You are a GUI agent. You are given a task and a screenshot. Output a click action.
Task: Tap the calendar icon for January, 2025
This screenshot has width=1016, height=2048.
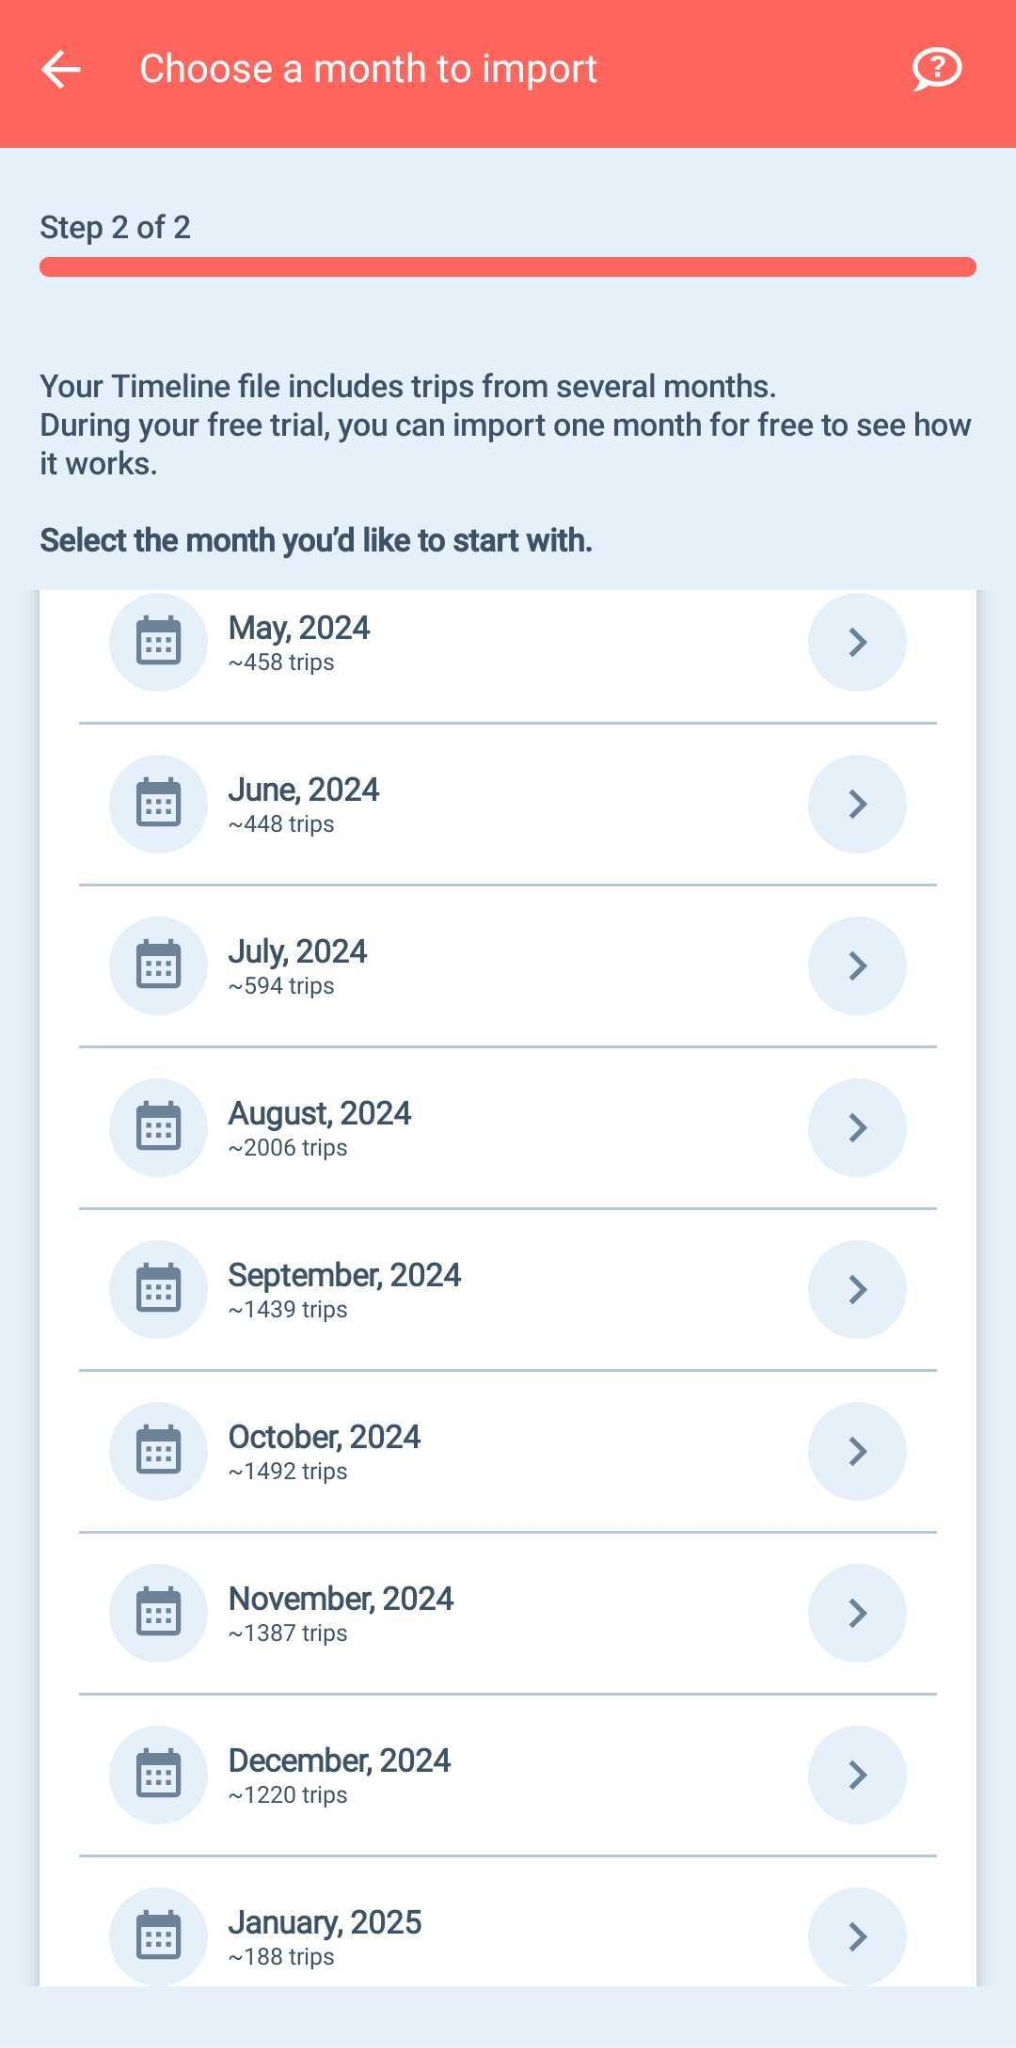pyautogui.click(x=158, y=1936)
